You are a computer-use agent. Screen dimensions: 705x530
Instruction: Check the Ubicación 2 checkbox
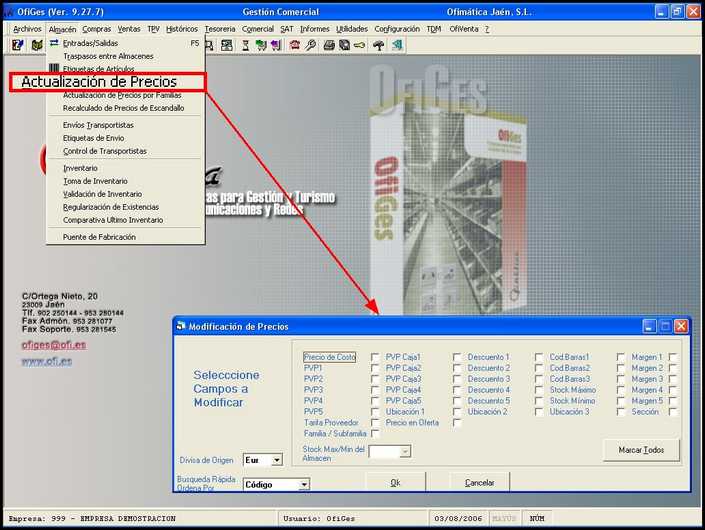point(539,412)
